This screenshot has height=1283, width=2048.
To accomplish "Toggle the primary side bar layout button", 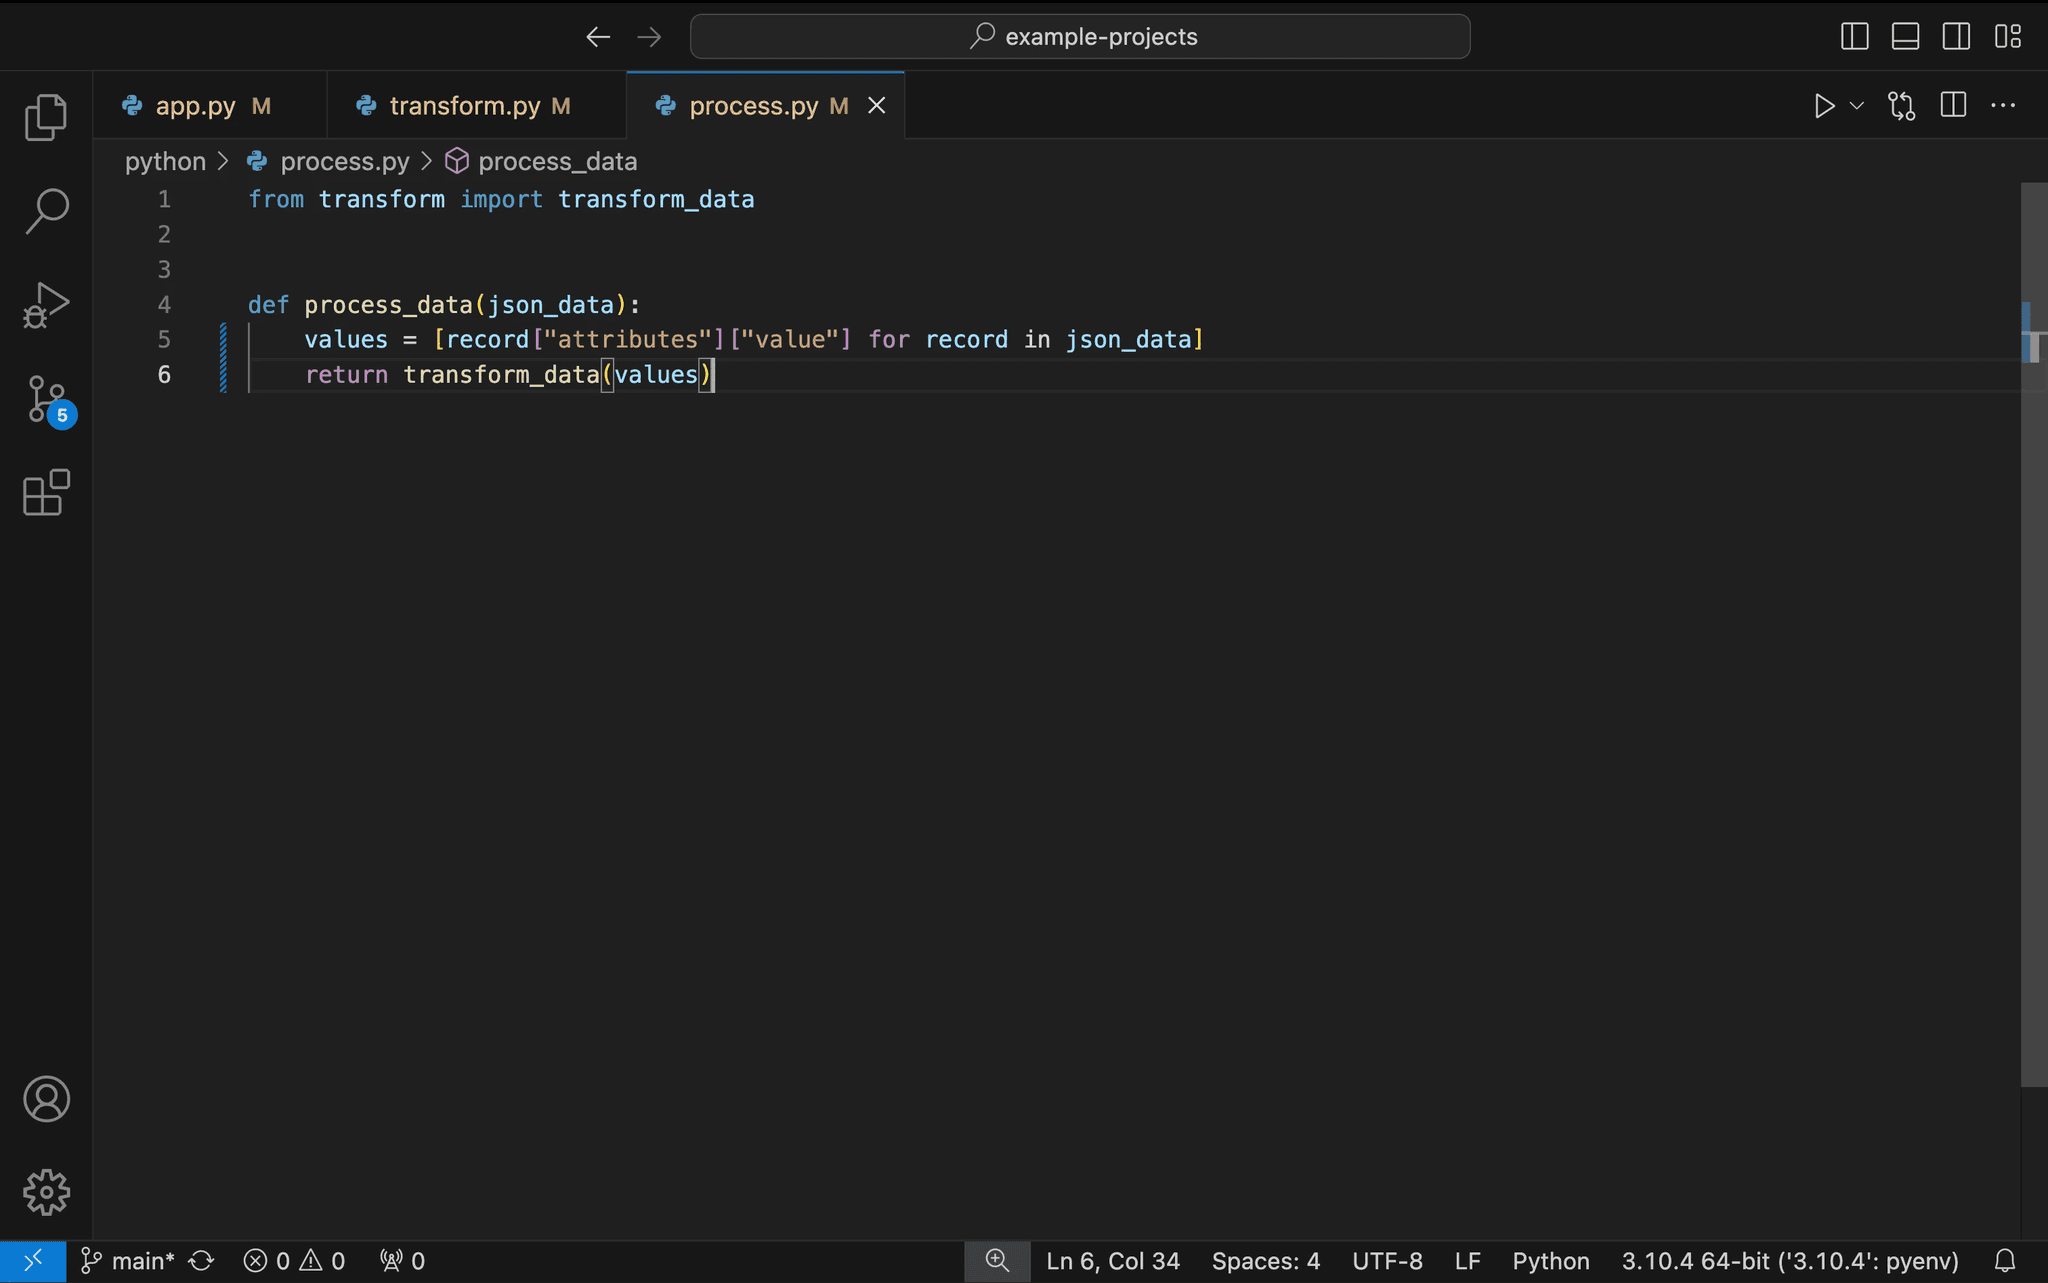I will (x=1854, y=37).
